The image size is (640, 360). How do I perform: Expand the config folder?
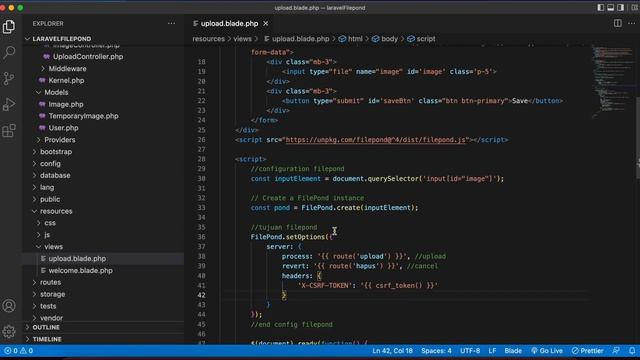50,163
